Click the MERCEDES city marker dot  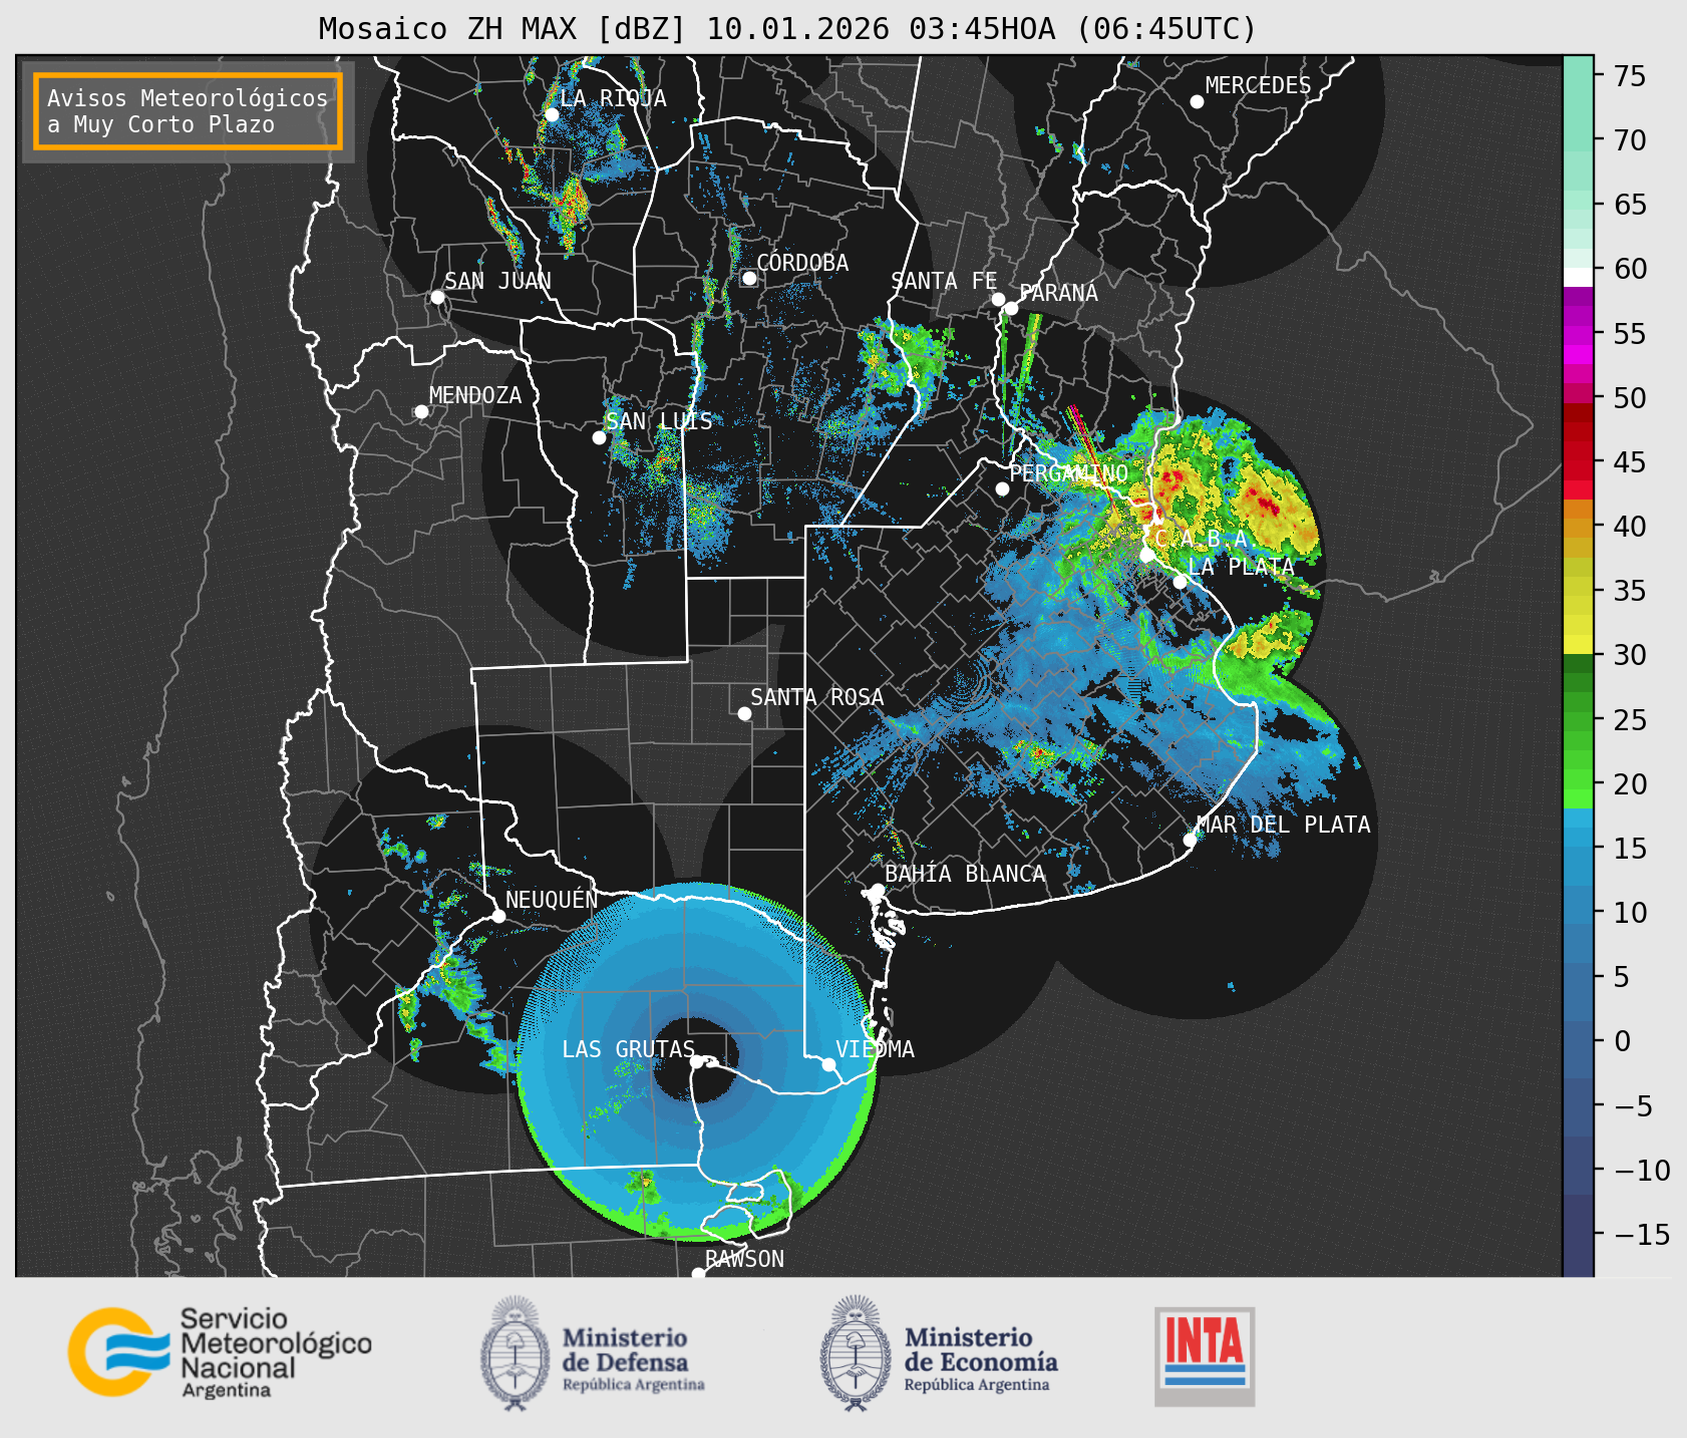point(1197,102)
